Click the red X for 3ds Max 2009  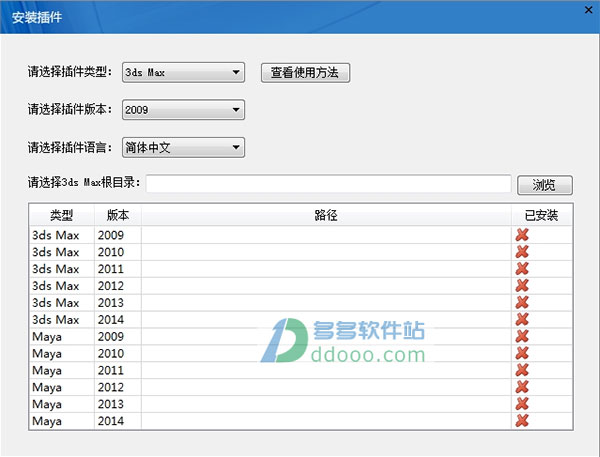(x=522, y=235)
